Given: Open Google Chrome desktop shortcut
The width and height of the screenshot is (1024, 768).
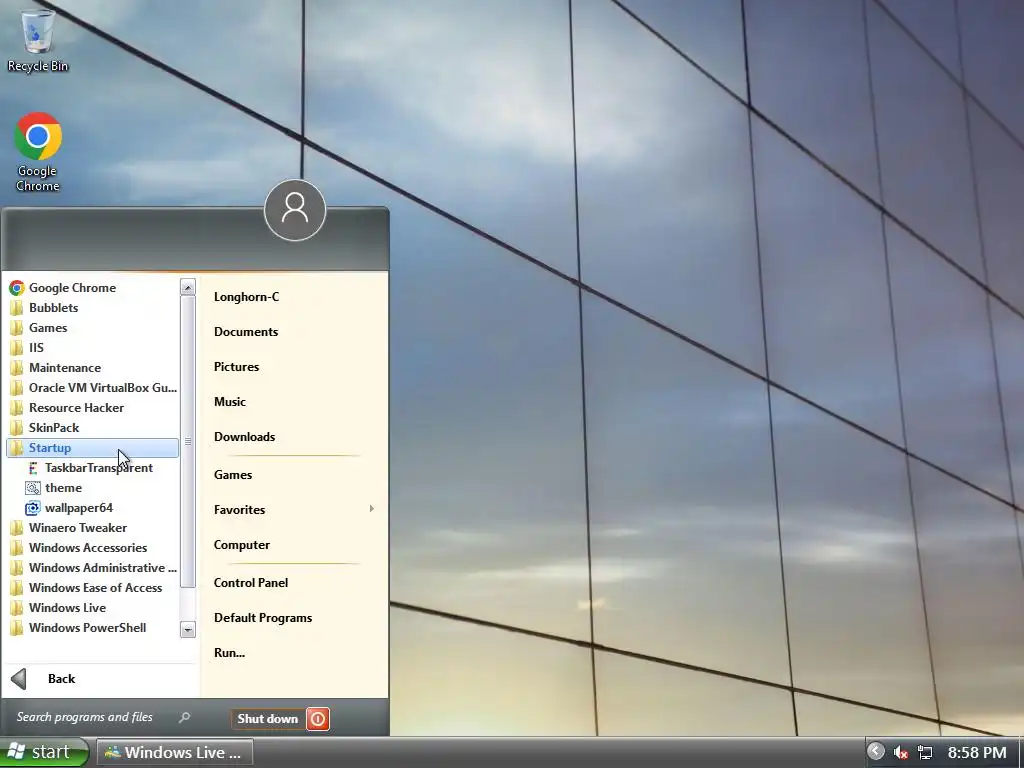Looking at the screenshot, I should [38, 152].
